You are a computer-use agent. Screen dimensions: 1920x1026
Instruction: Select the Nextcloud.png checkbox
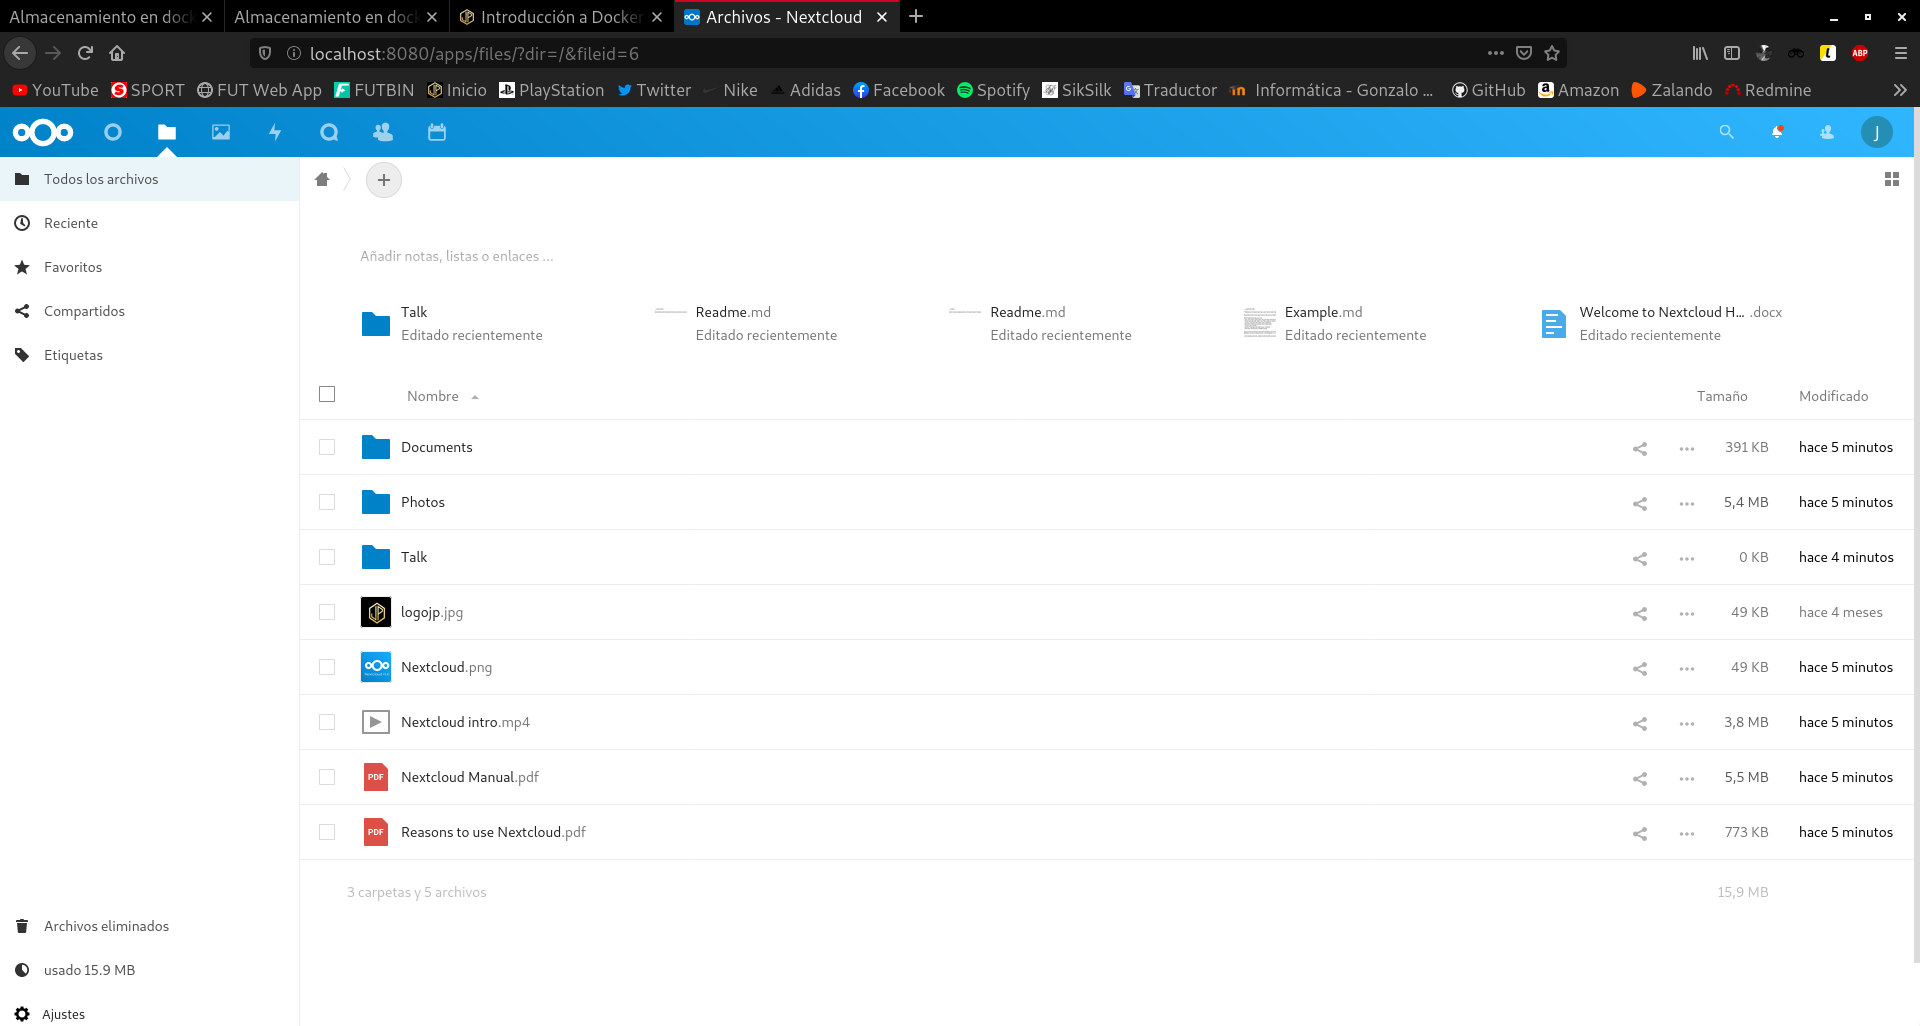(x=327, y=667)
